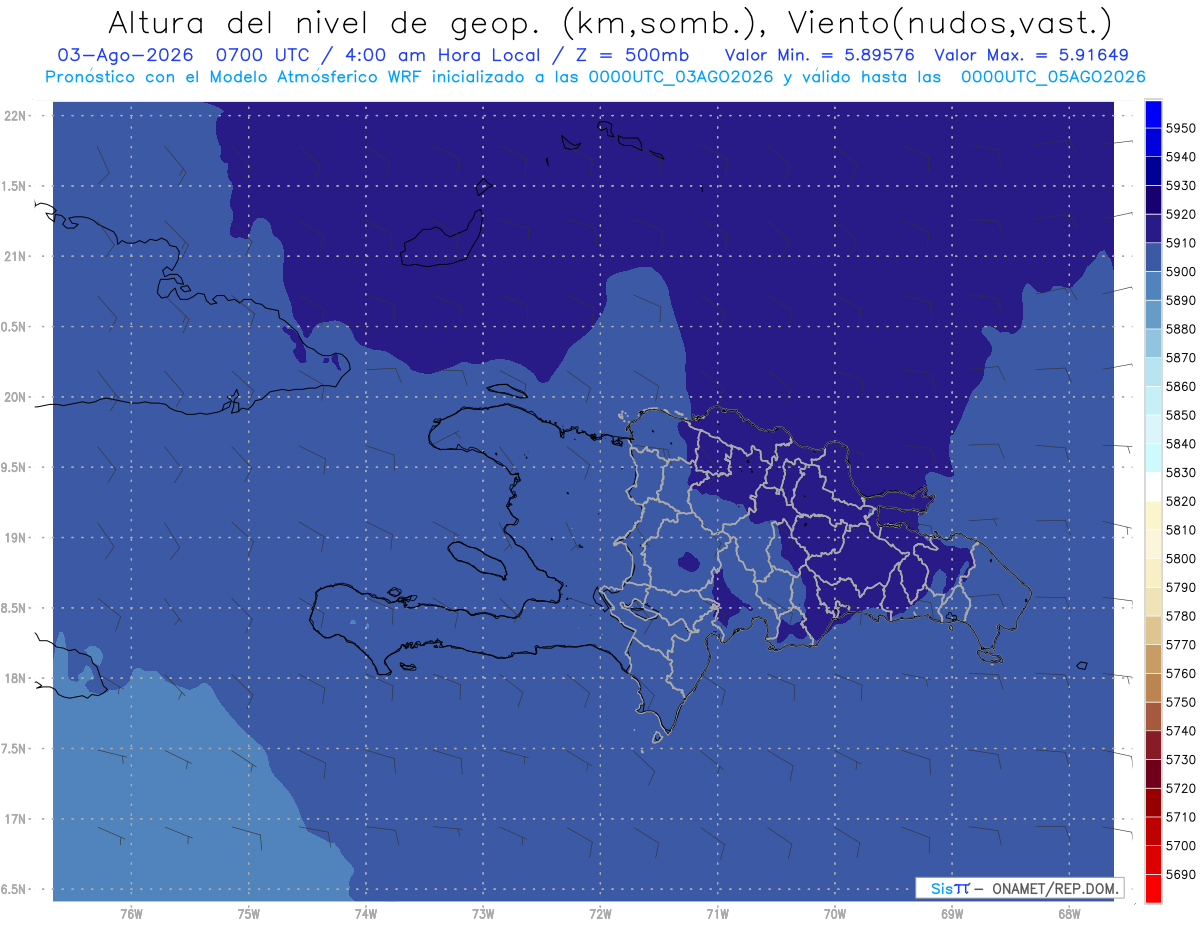Click the '5860' colorbar label

click(x=1180, y=386)
